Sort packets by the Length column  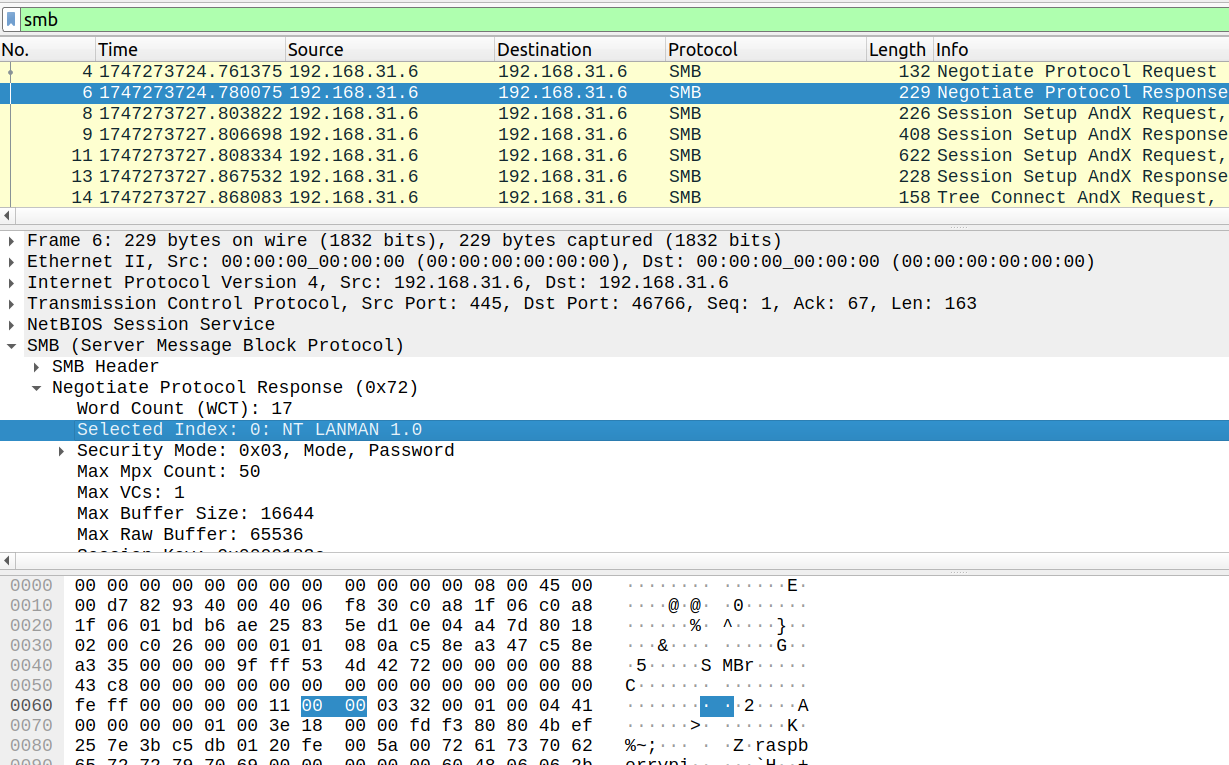899,50
